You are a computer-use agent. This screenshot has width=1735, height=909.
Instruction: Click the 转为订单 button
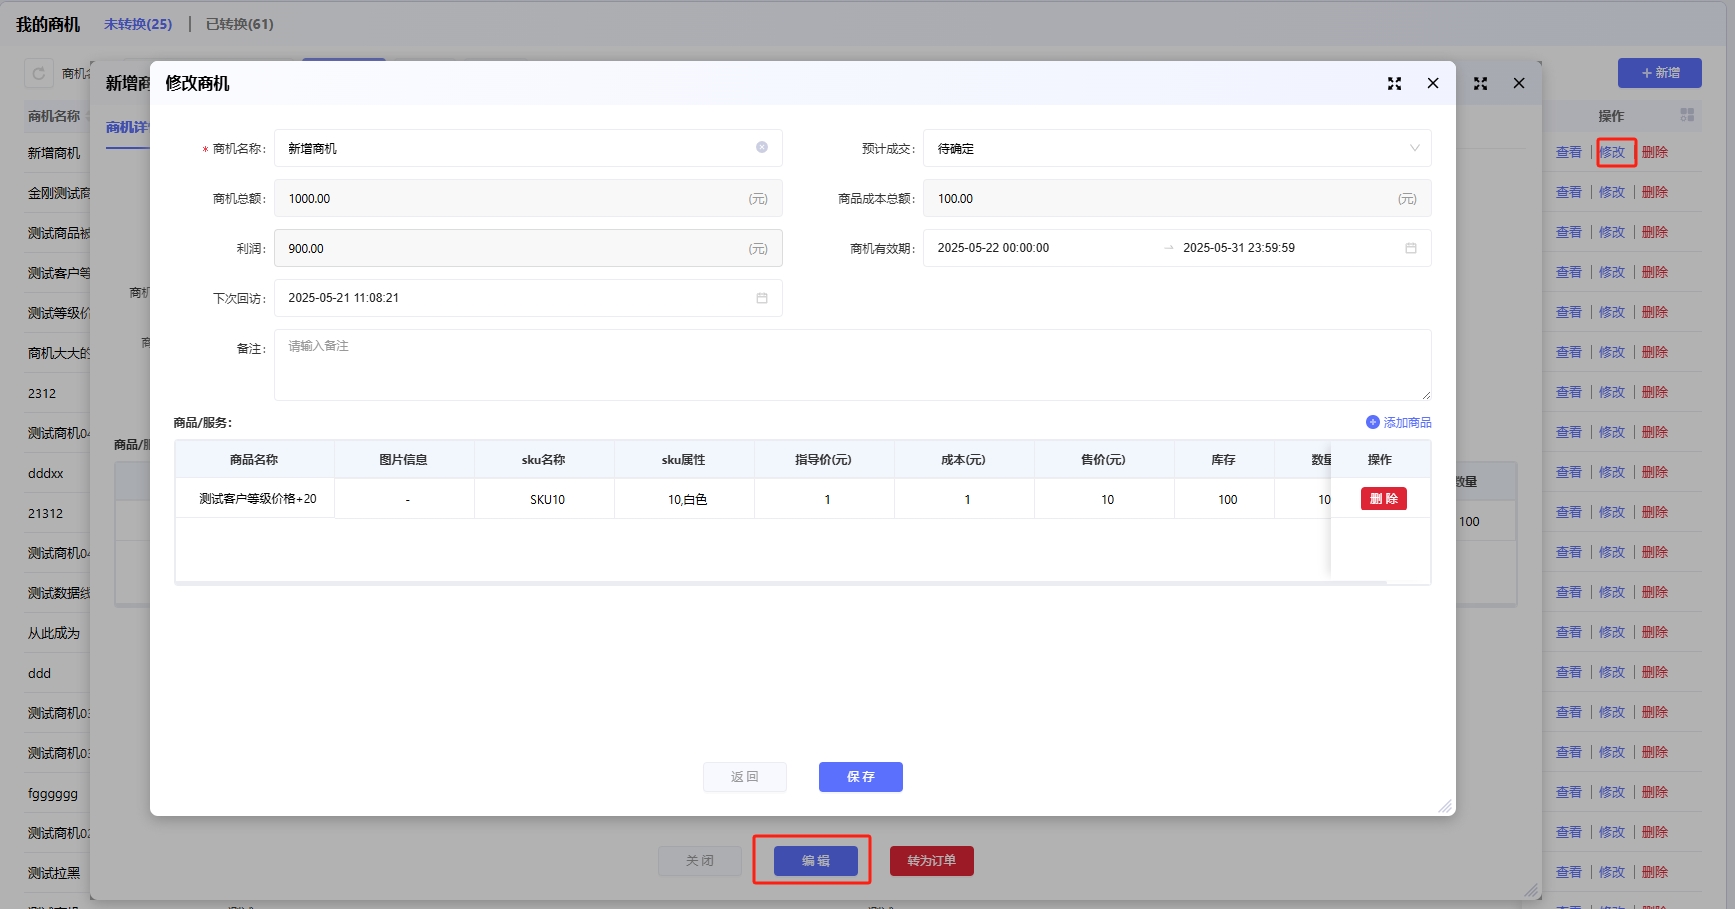[931, 861]
